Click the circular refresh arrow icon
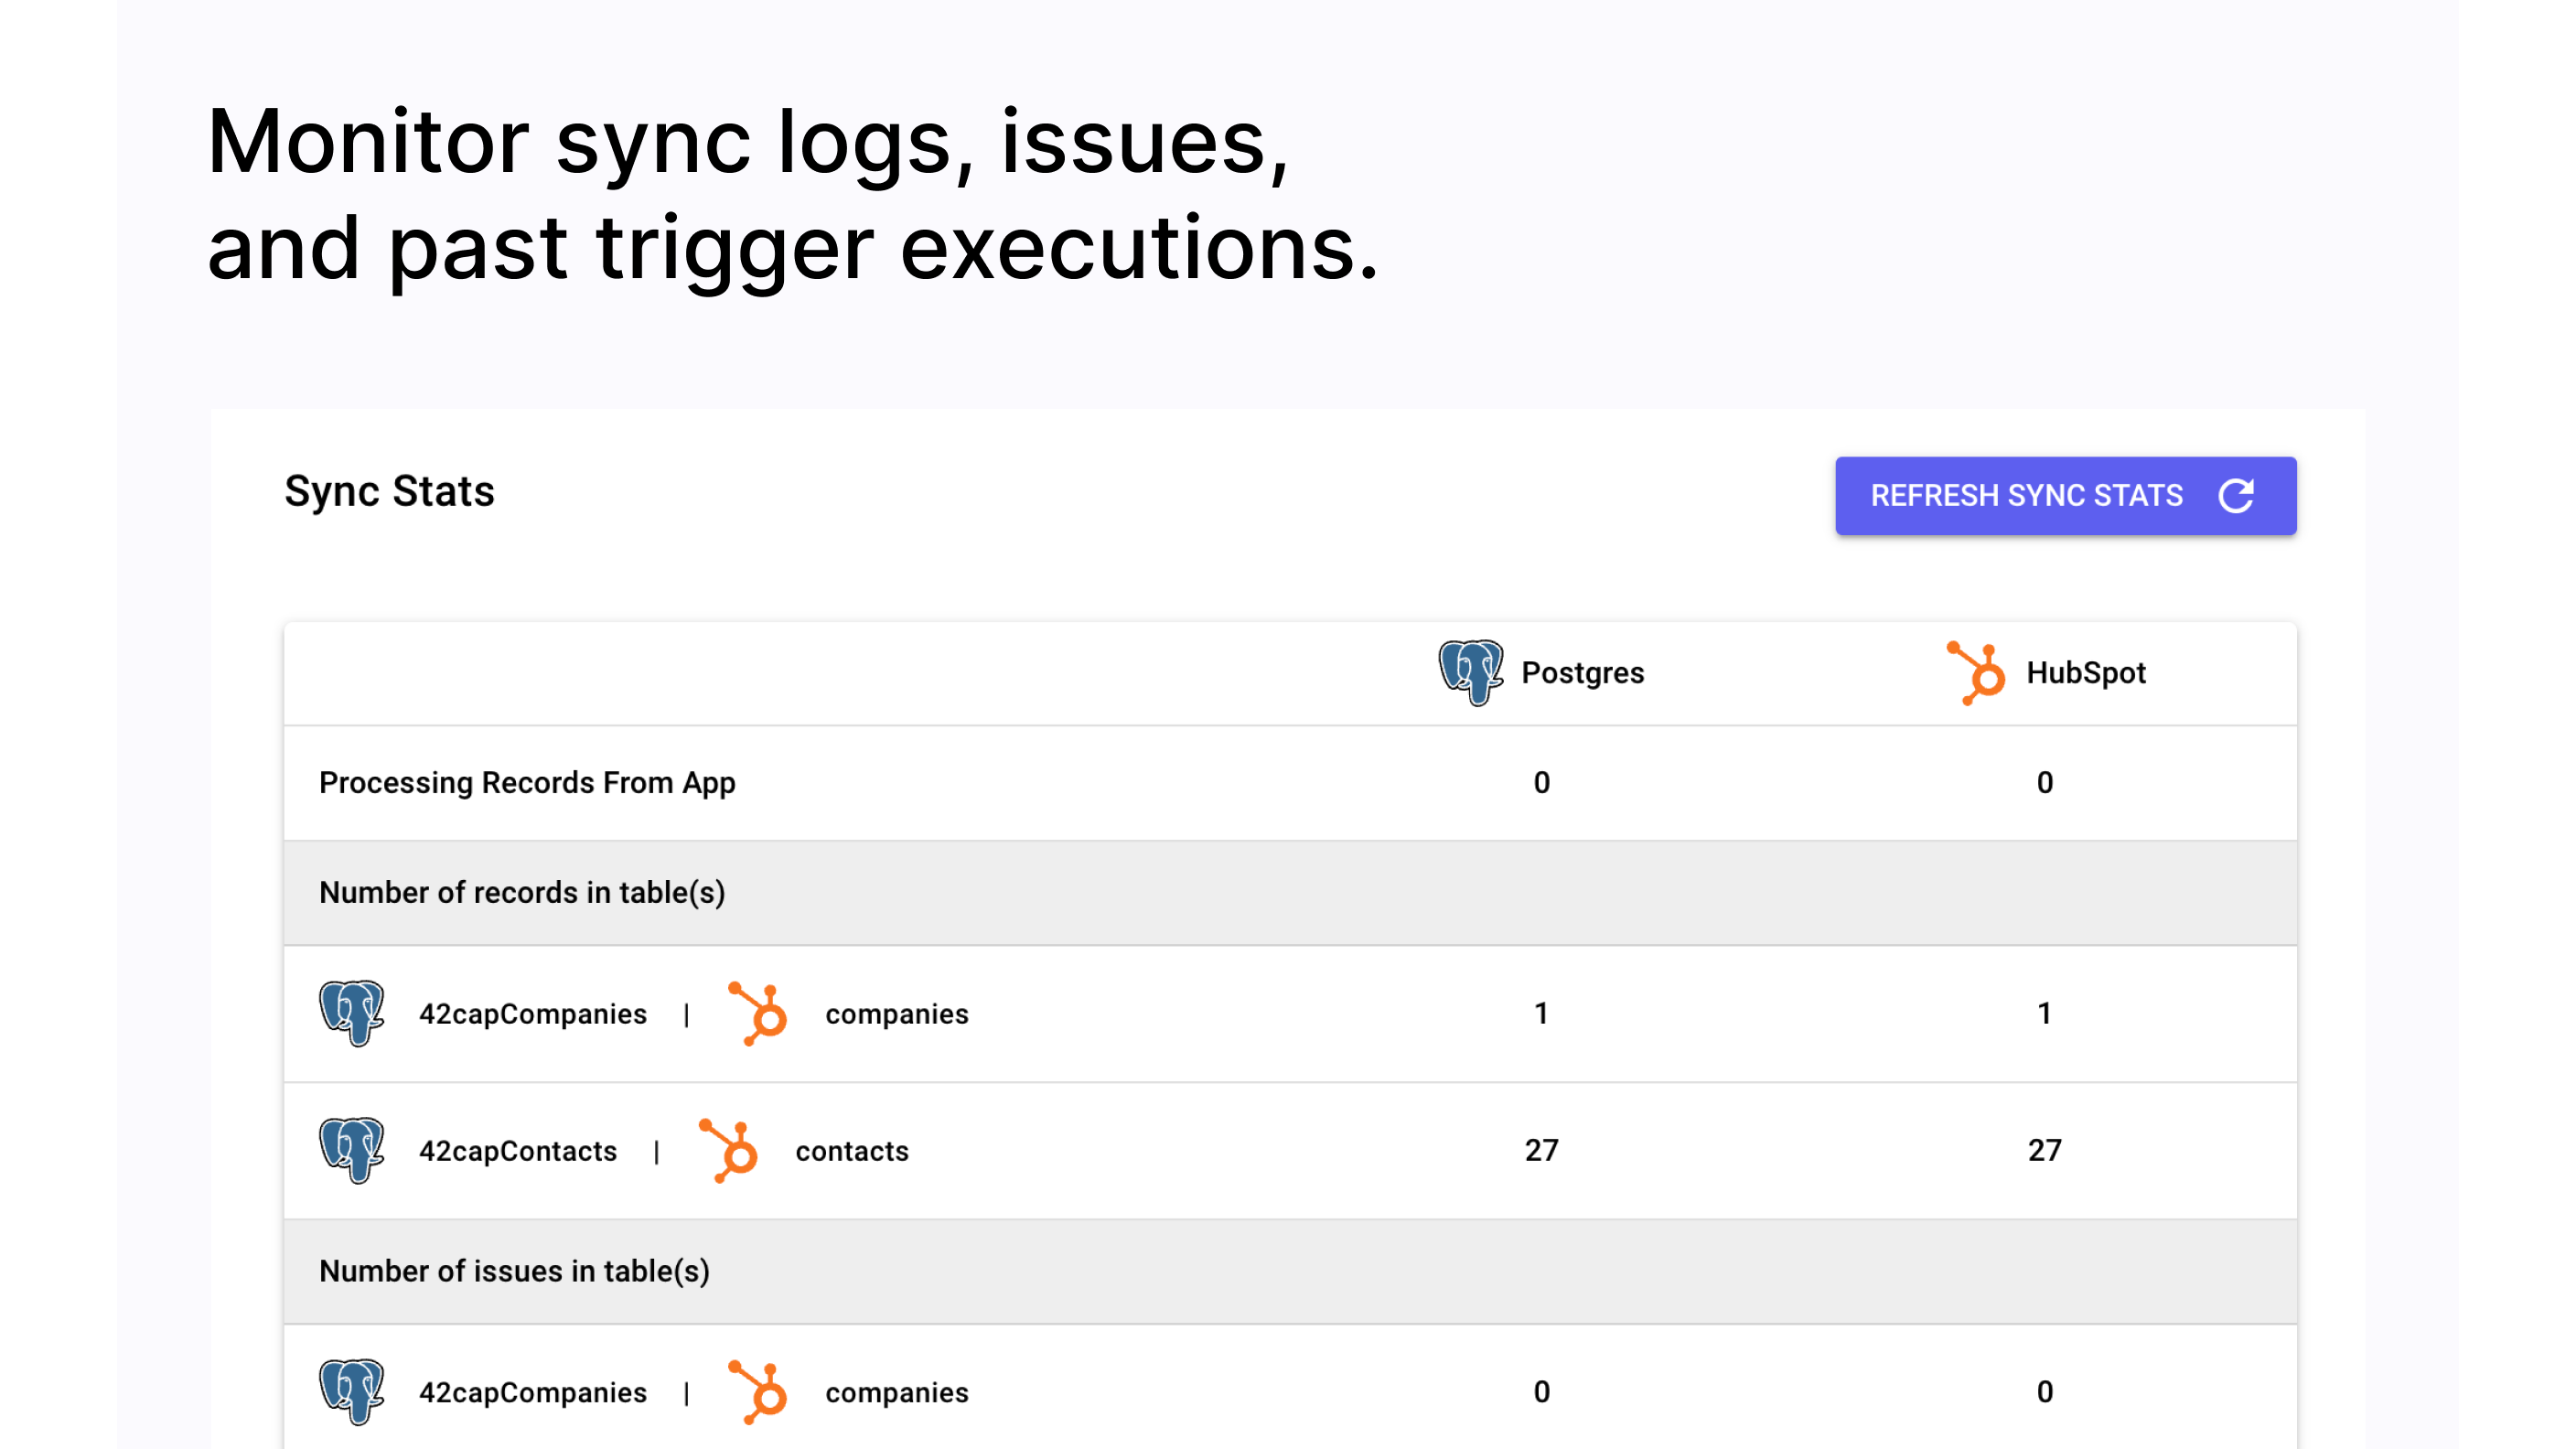This screenshot has width=2576, height=1449. 2236,496
